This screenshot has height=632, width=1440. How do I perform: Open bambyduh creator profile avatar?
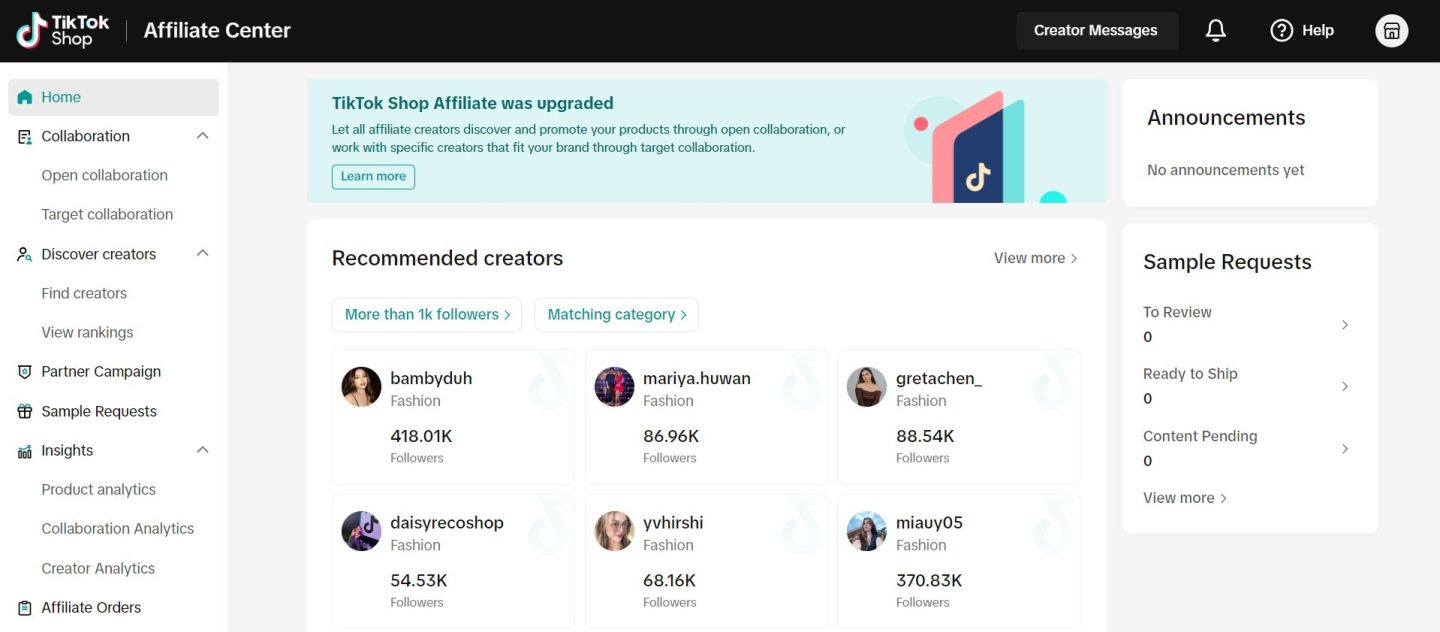362,387
